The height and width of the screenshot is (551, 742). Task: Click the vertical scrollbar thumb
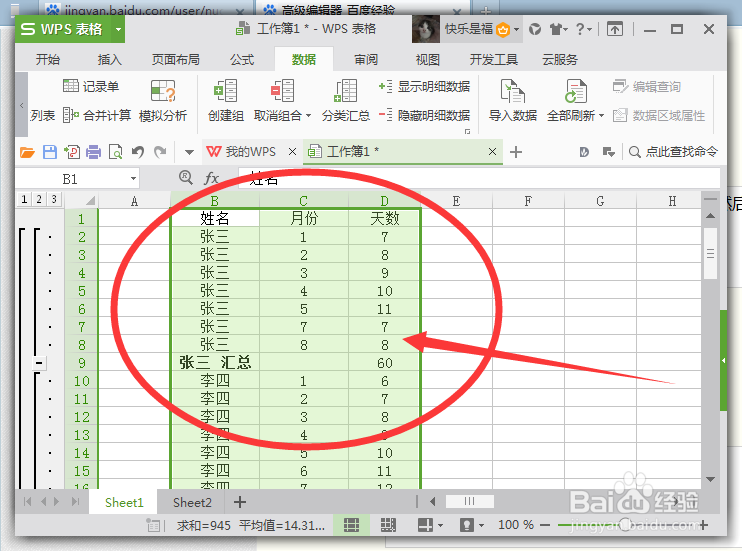pos(710,254)
